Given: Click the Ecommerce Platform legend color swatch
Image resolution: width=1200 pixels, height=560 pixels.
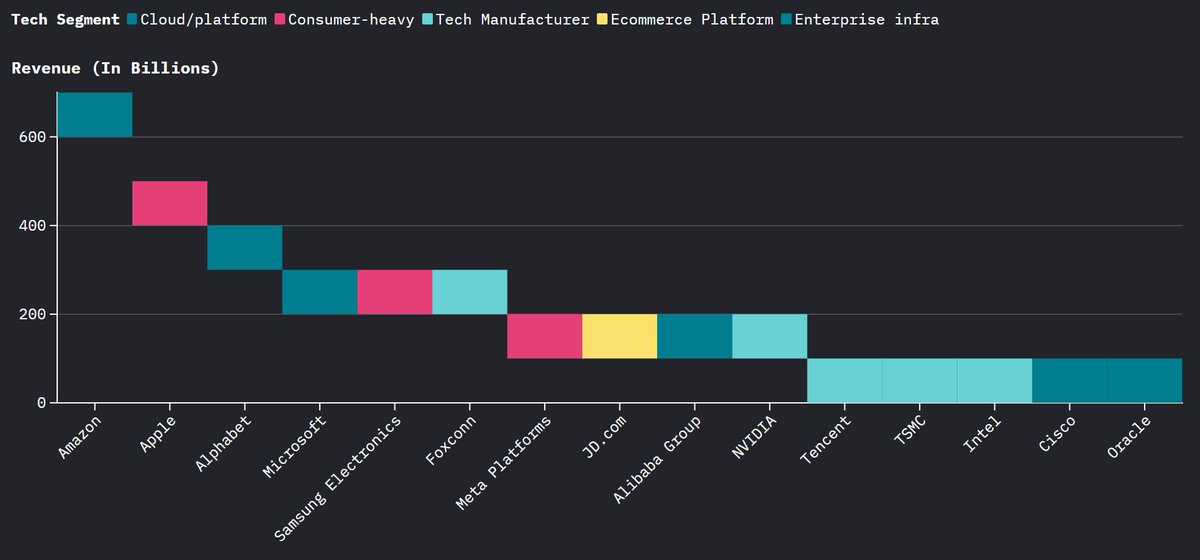Looking at the screenshot, I should point(601,19).
